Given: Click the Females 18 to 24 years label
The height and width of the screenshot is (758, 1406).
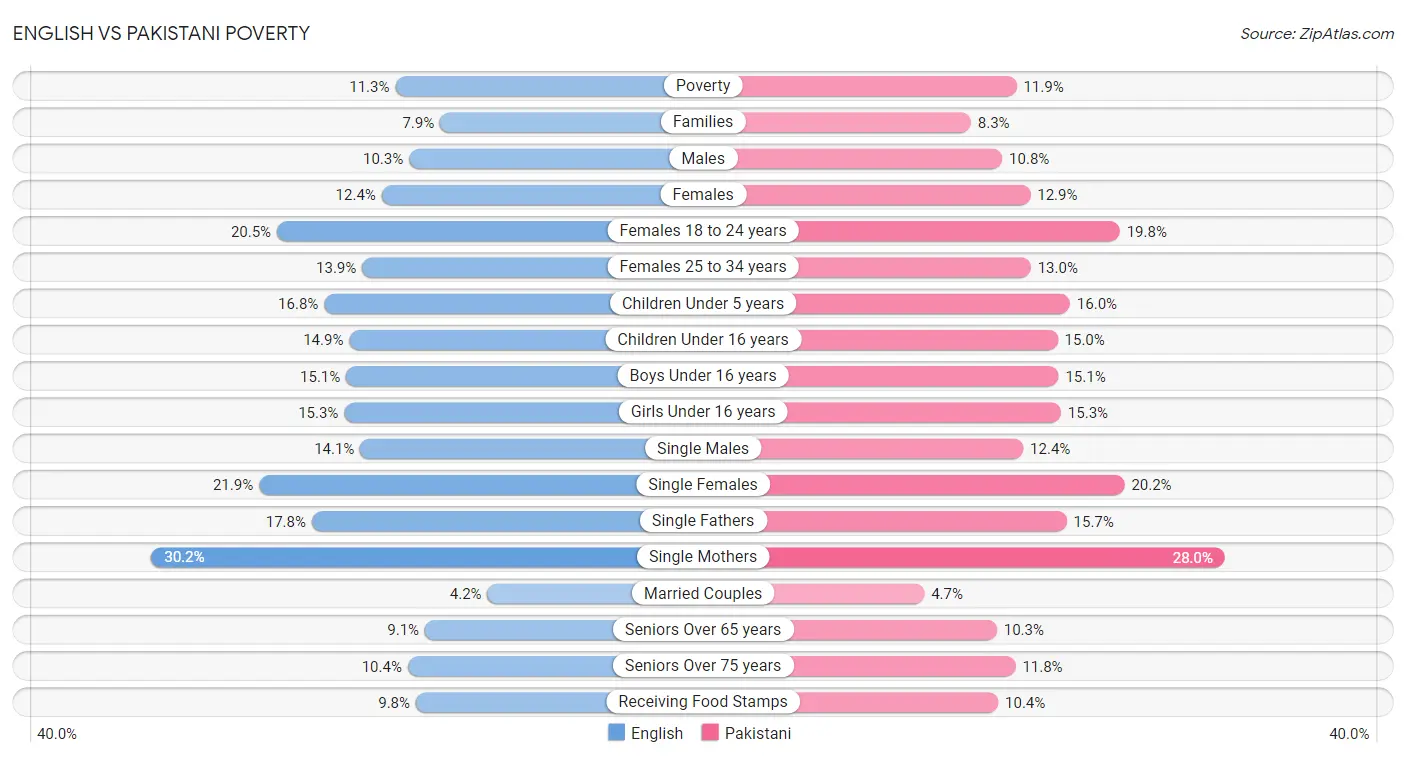Looking at the screenshot, I should click(703, 231).
